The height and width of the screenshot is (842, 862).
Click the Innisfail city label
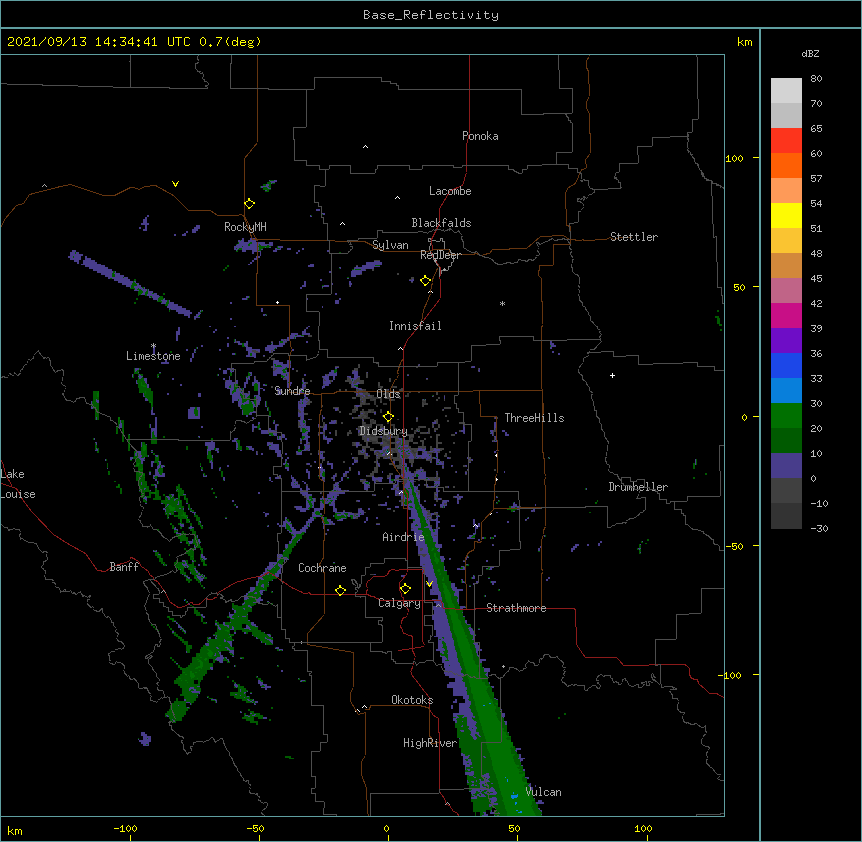[415, 326]
